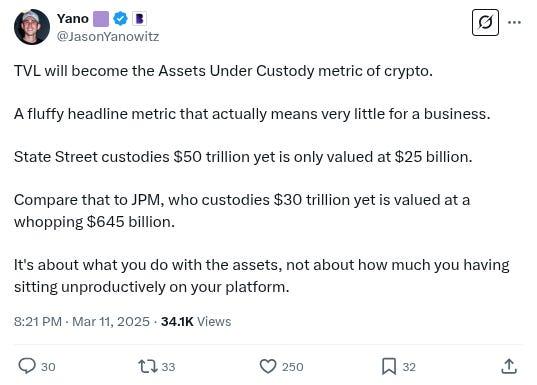This screenshot has width=537, height=385.
Task: Toggle the bookmark icon
Action: [389, 367]
